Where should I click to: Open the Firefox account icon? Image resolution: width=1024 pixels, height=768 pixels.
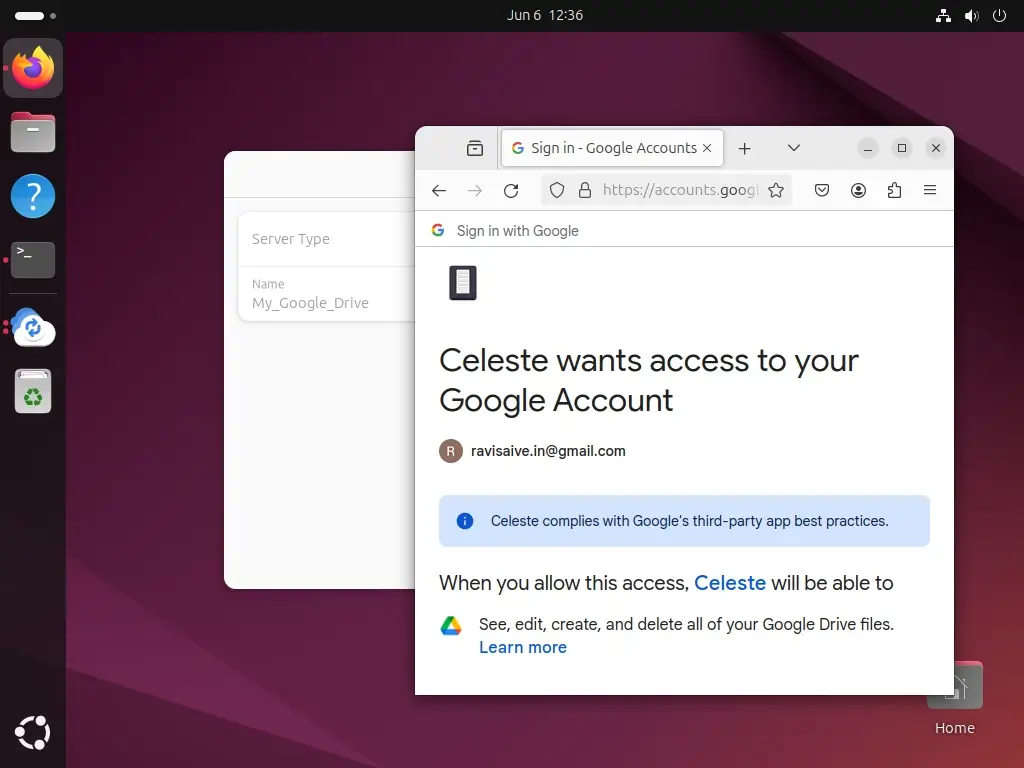(x=858, y=190)
